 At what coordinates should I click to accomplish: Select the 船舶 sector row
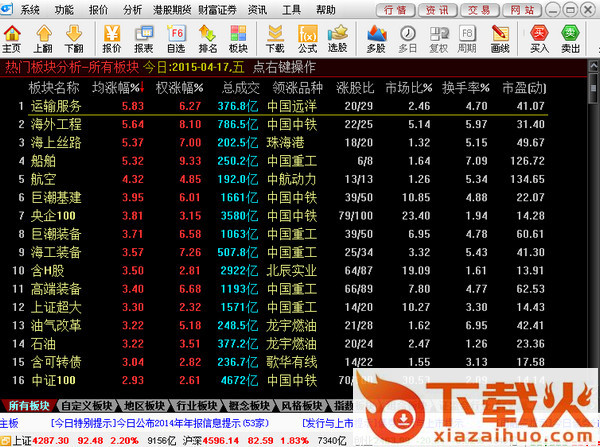point(279,161)
